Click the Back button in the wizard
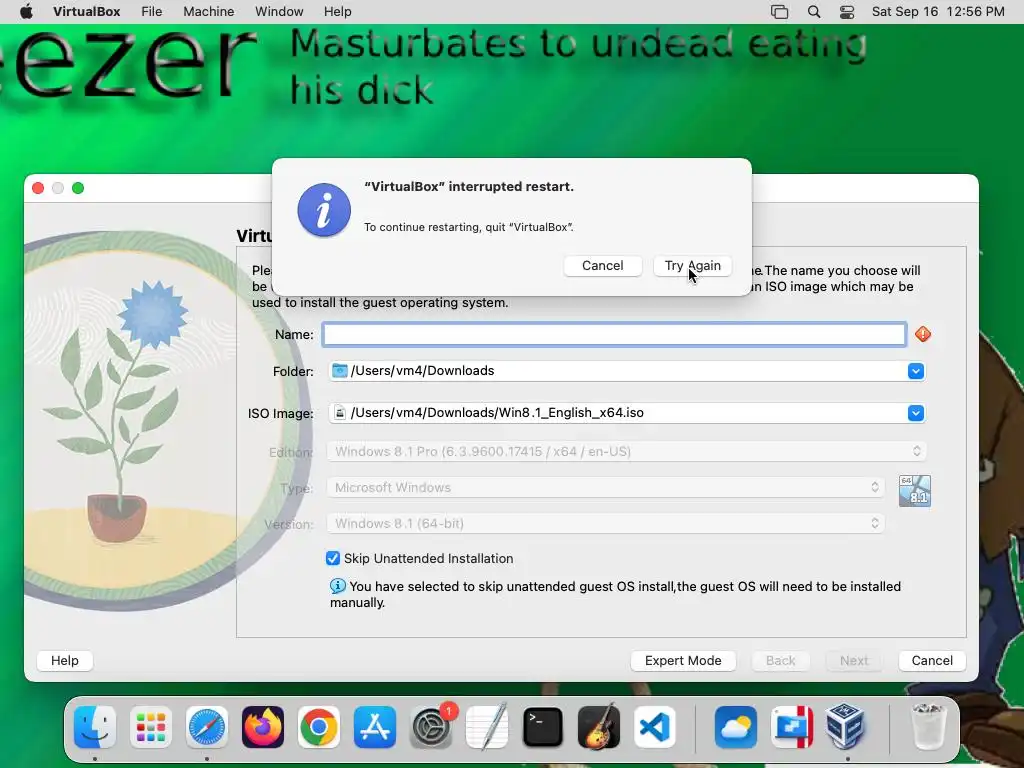The width and height of the screenshot is (1024, 768). [x=780, y=660]
